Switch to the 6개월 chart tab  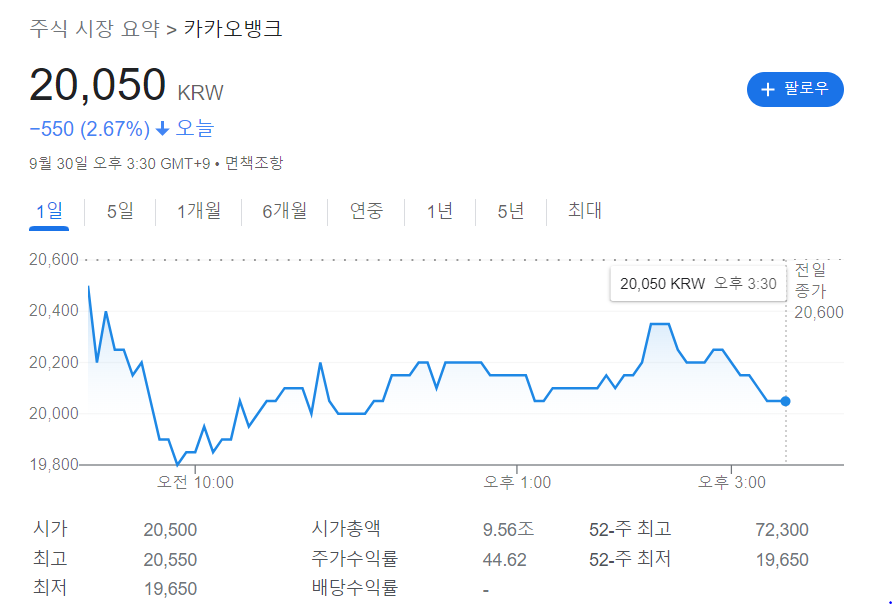click(x=284, y=212)
